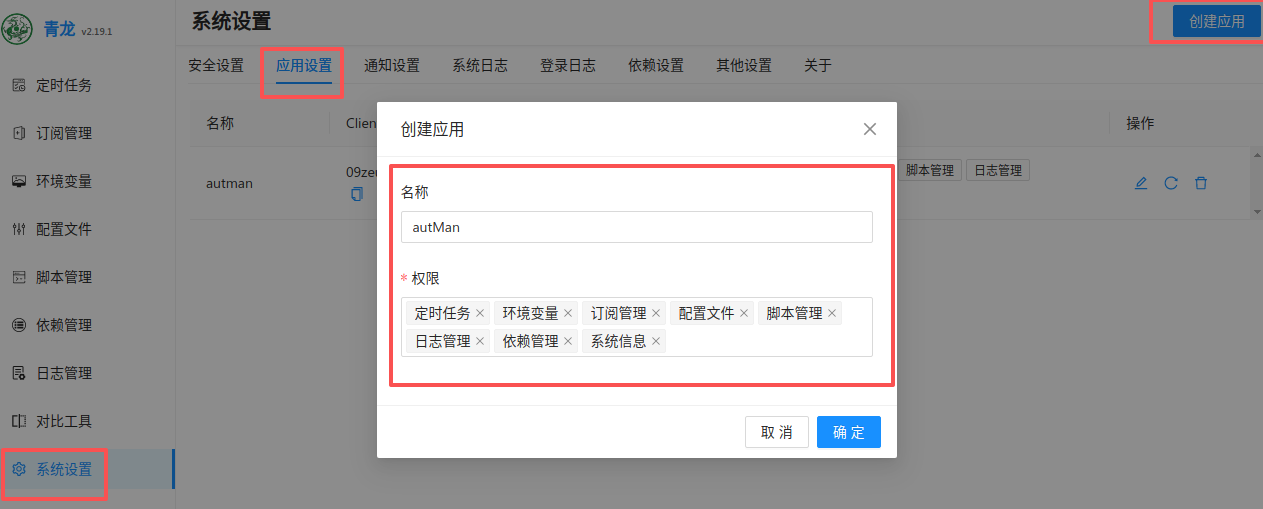
Task: Click the reset secret refresh icon
Action: pos(1171,183)
